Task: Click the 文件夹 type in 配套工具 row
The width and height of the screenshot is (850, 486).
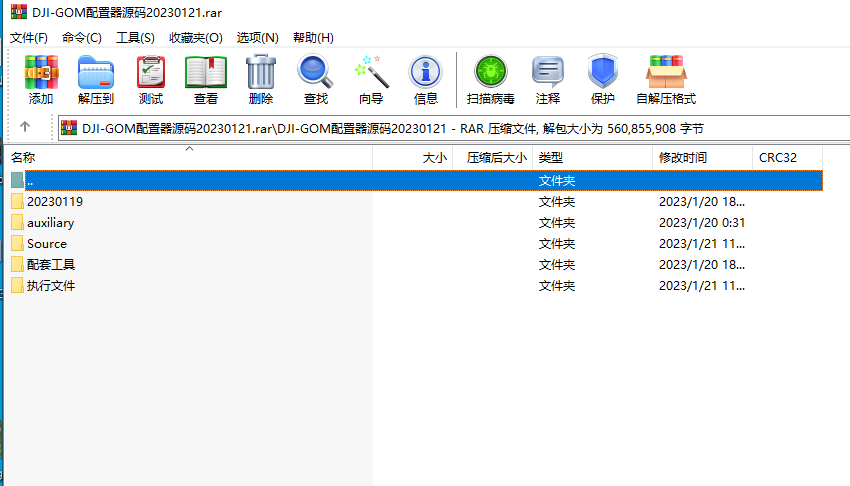Action: pyautogui.click(x=557, y=265)
